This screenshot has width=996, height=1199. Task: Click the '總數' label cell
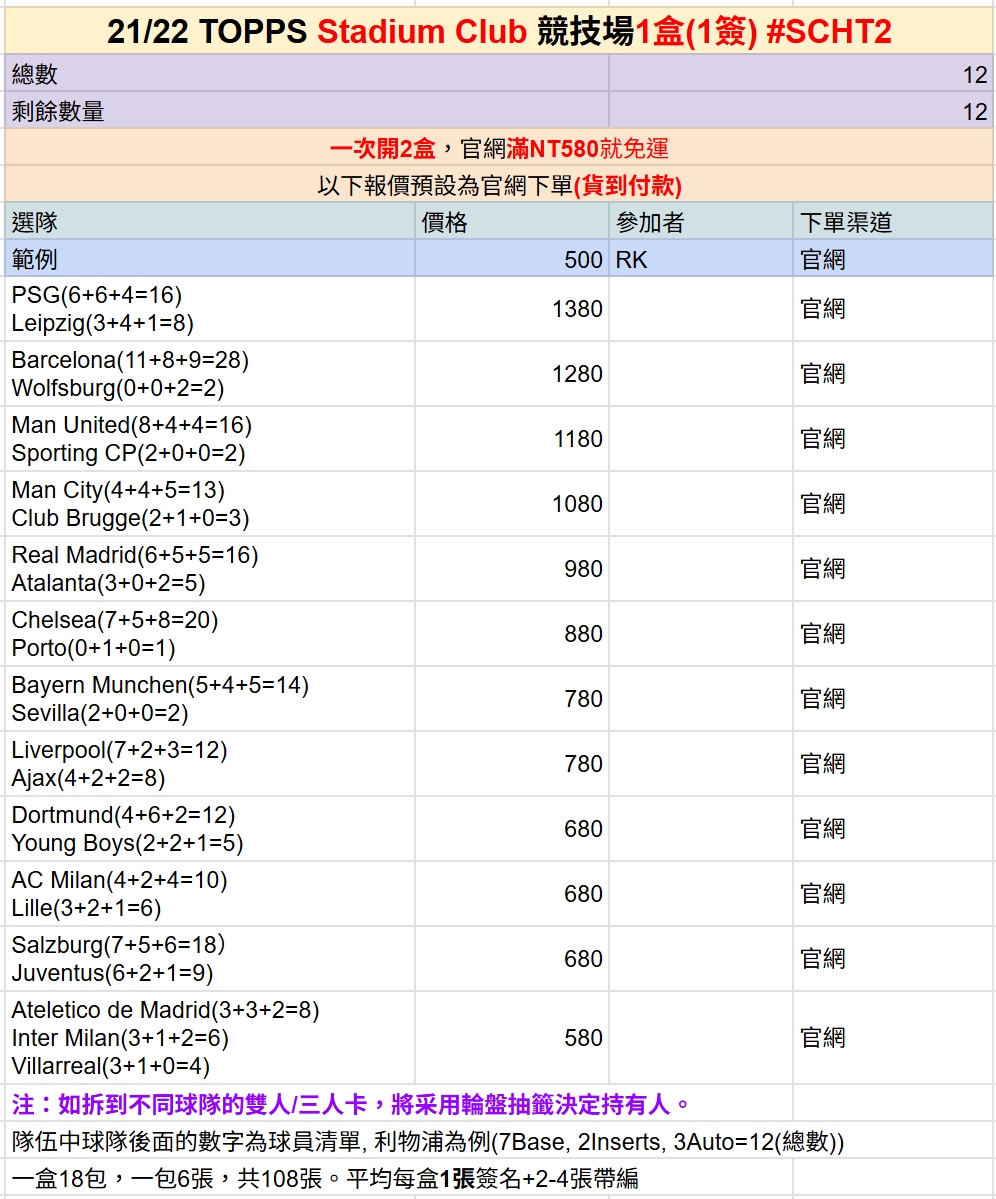tap(307, 73)
